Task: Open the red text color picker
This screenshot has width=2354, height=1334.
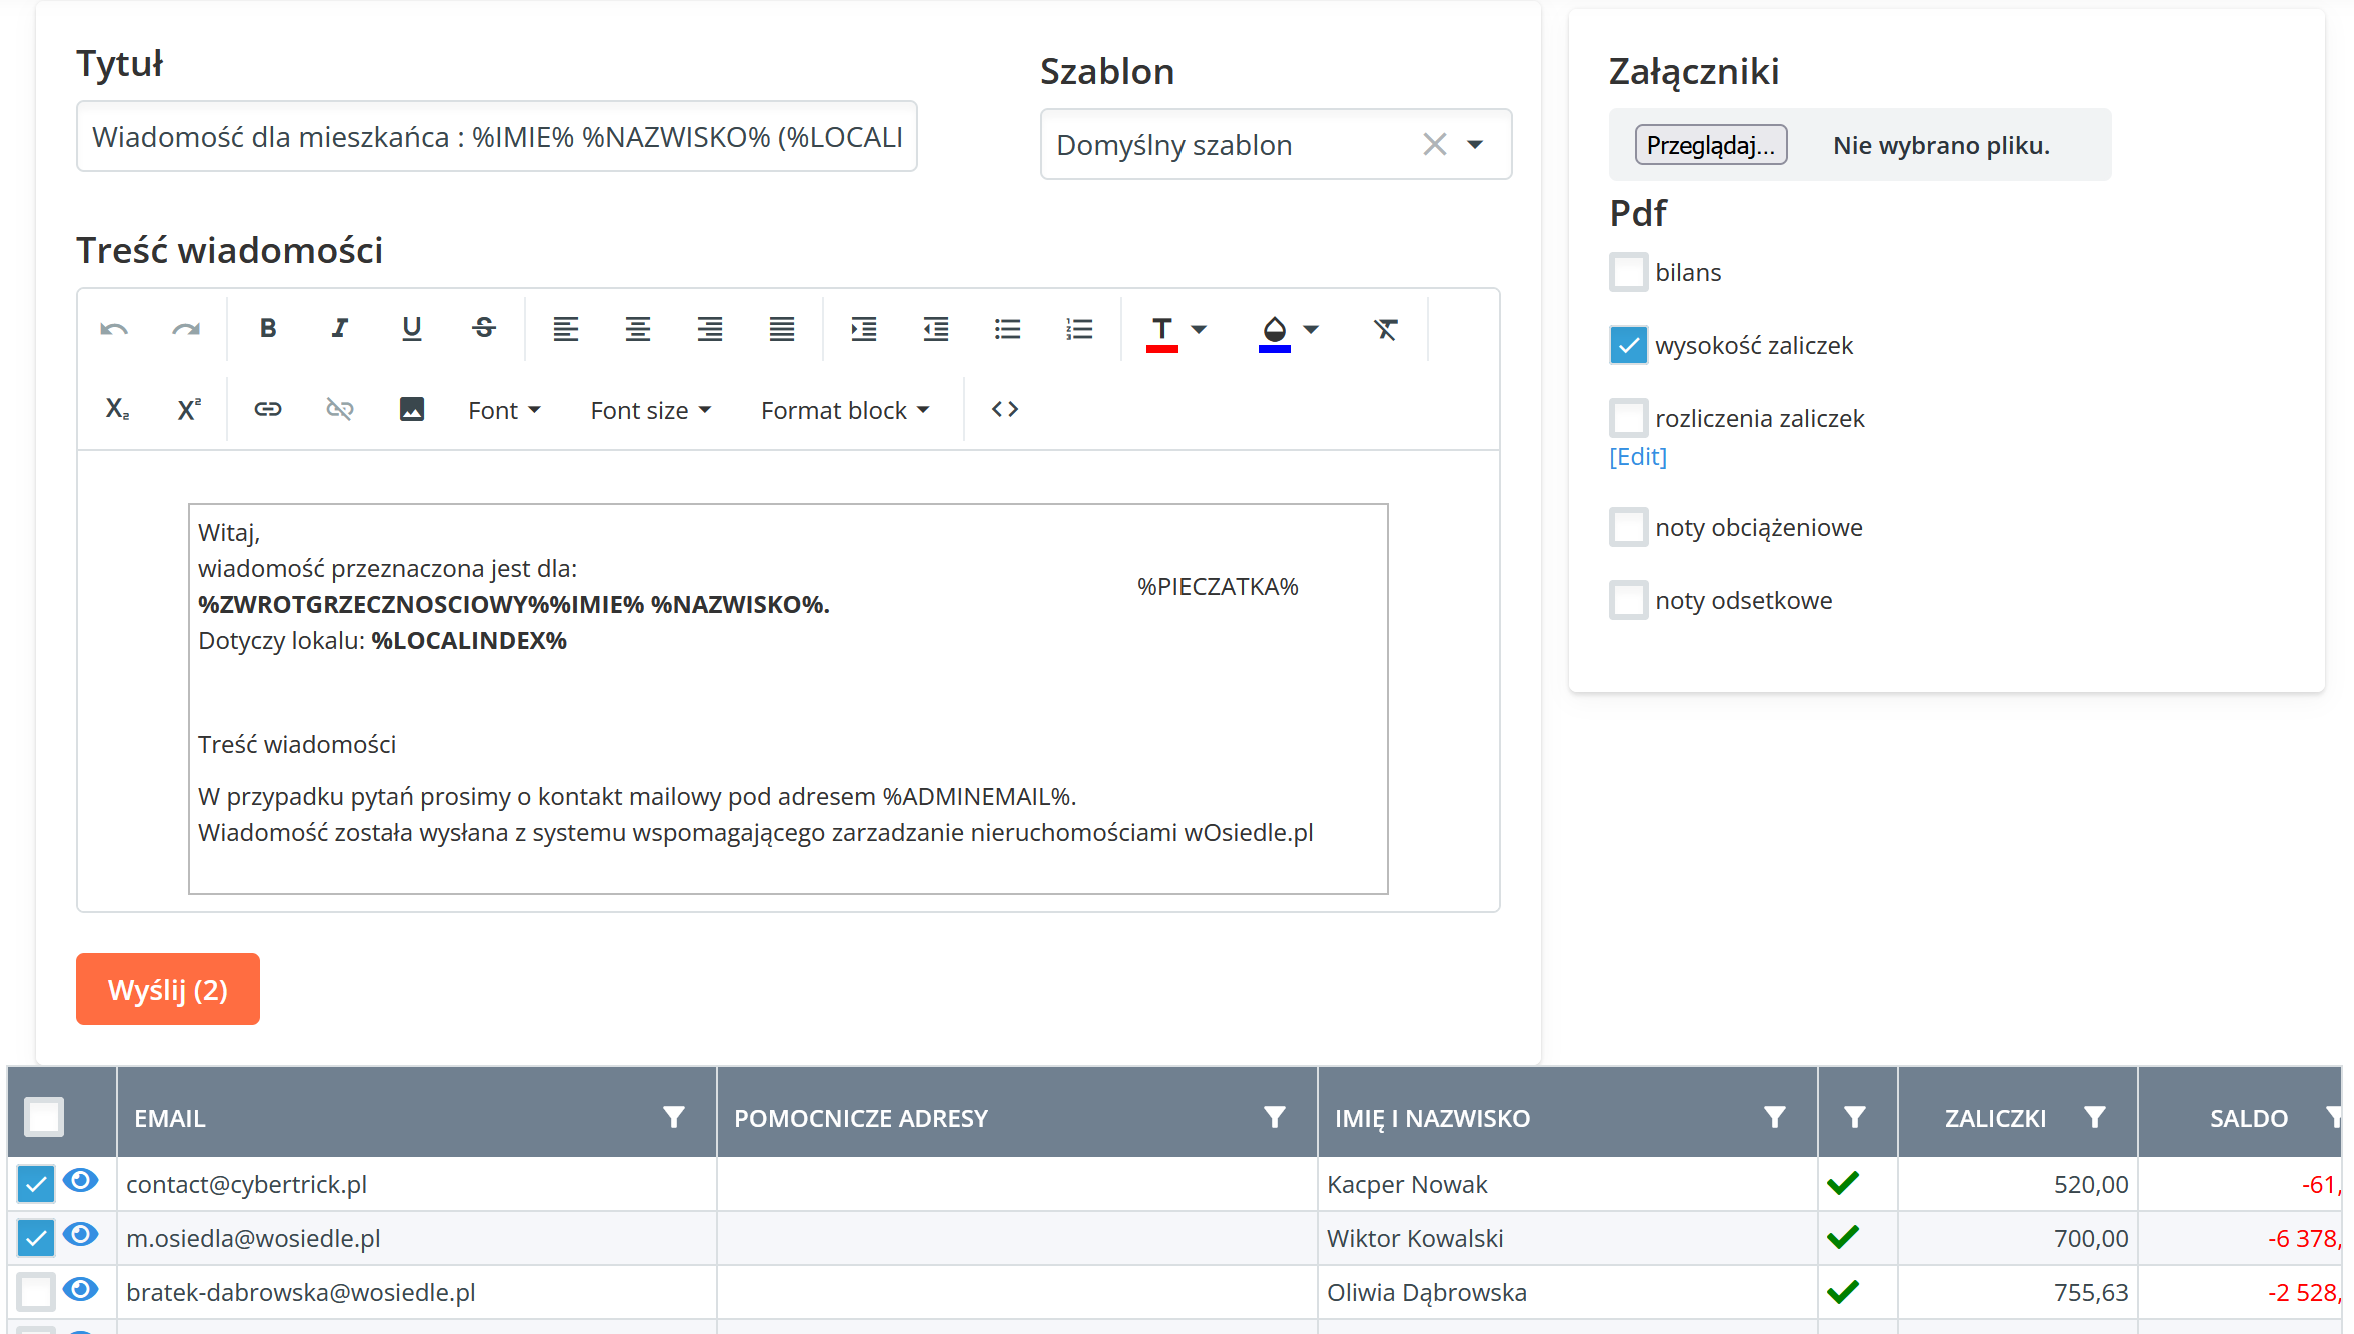Action: 1199,329
